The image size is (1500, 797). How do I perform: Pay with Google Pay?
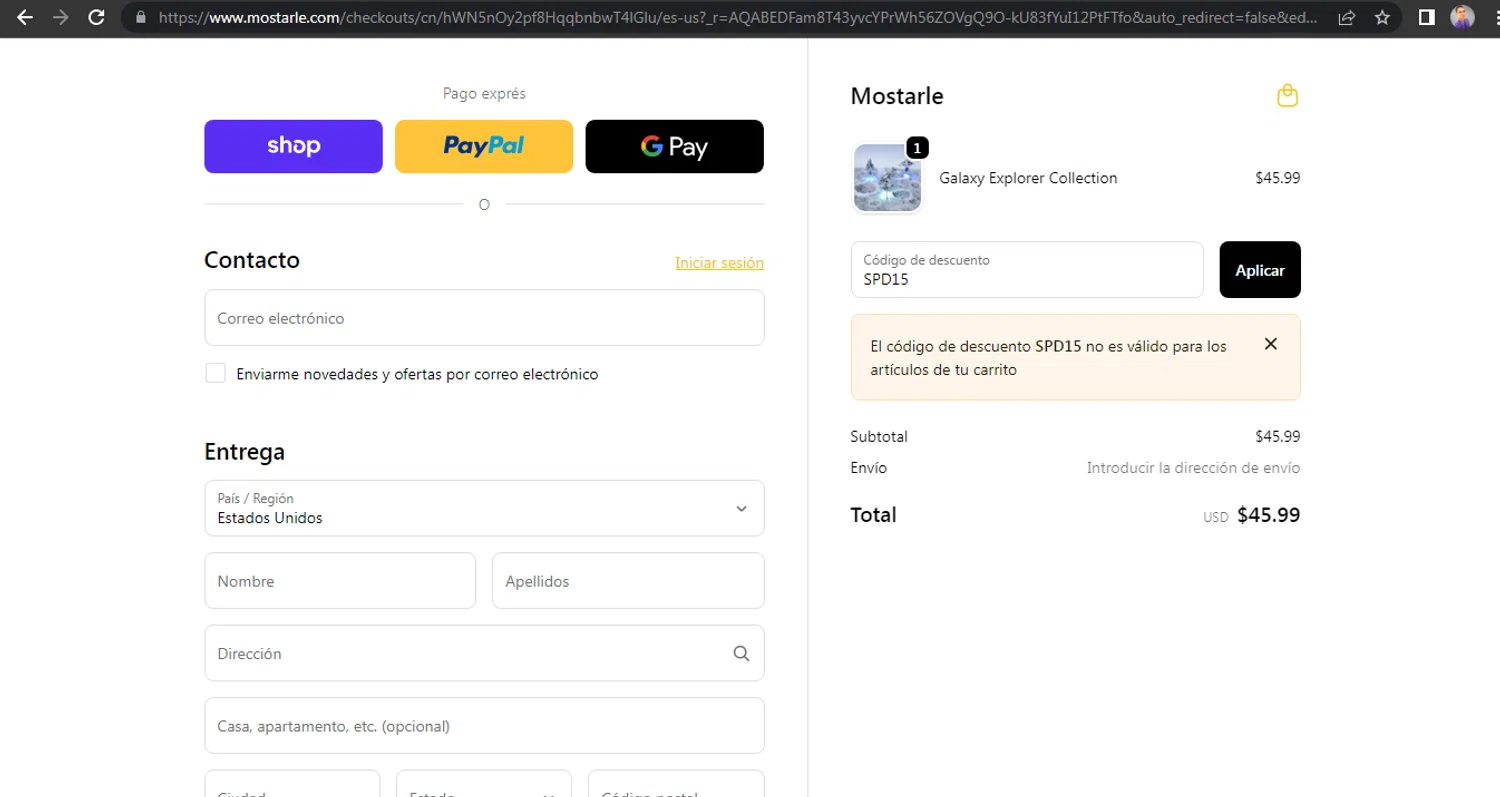tap(674, 146)
